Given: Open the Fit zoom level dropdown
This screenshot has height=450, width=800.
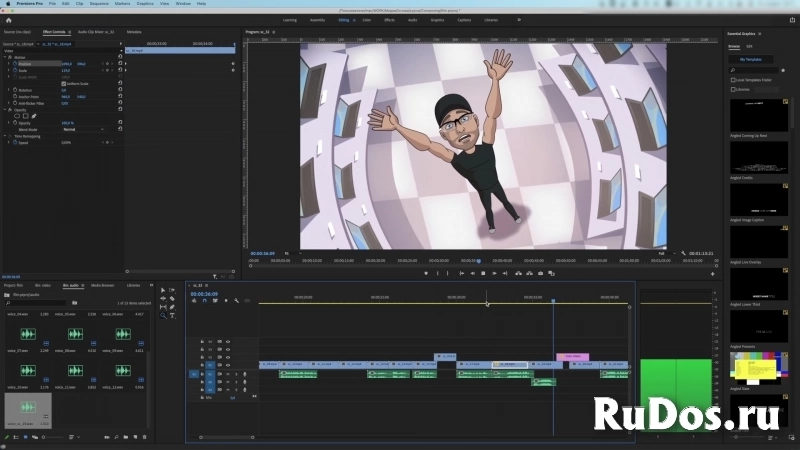Looking at the screenshot, I should (x=292, y=254).
